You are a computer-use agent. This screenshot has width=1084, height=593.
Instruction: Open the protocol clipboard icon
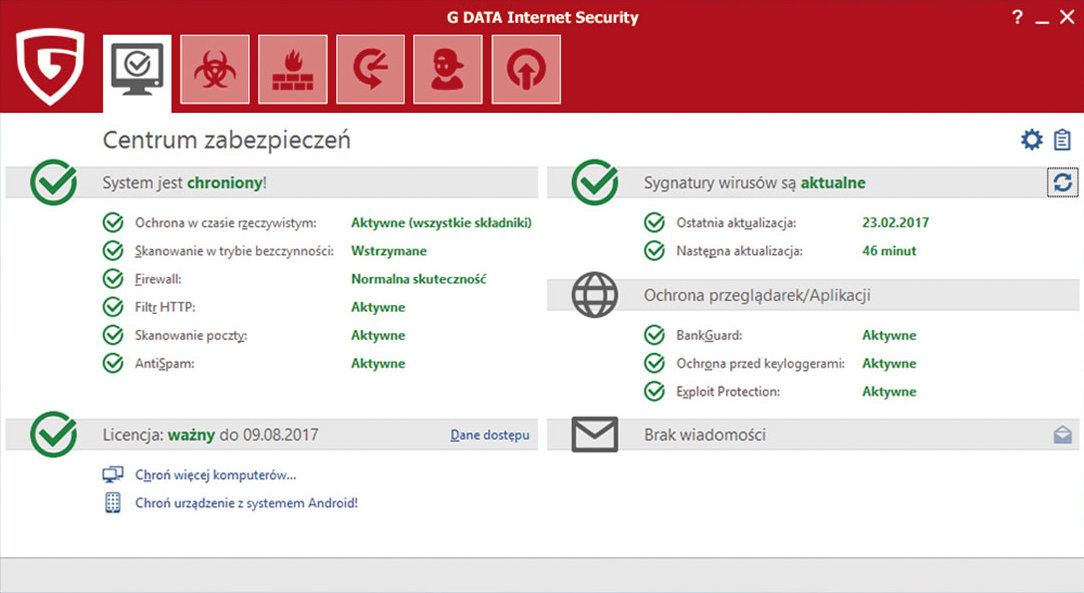(1062, 140)
